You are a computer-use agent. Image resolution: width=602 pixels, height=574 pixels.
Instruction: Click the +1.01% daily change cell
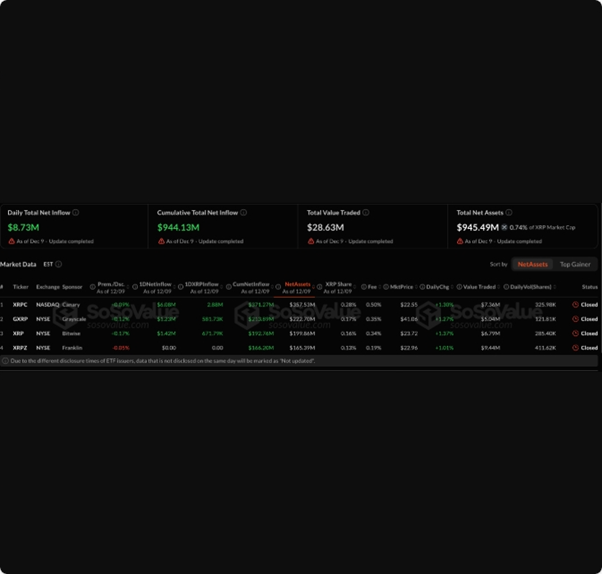444,348
